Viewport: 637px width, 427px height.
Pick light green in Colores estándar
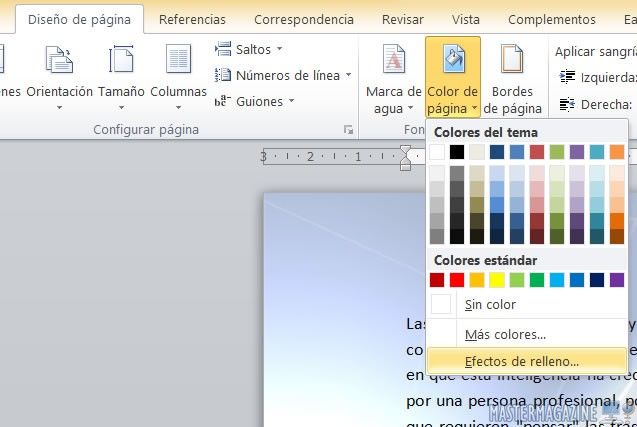tap(517, 280)
